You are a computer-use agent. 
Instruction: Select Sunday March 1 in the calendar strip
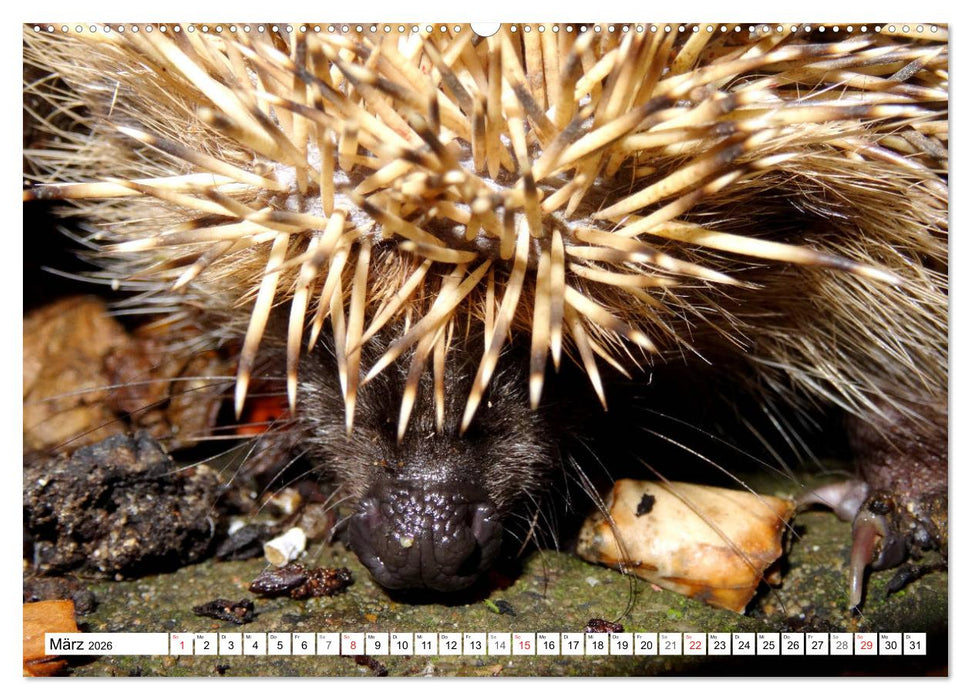click(181, 644)
